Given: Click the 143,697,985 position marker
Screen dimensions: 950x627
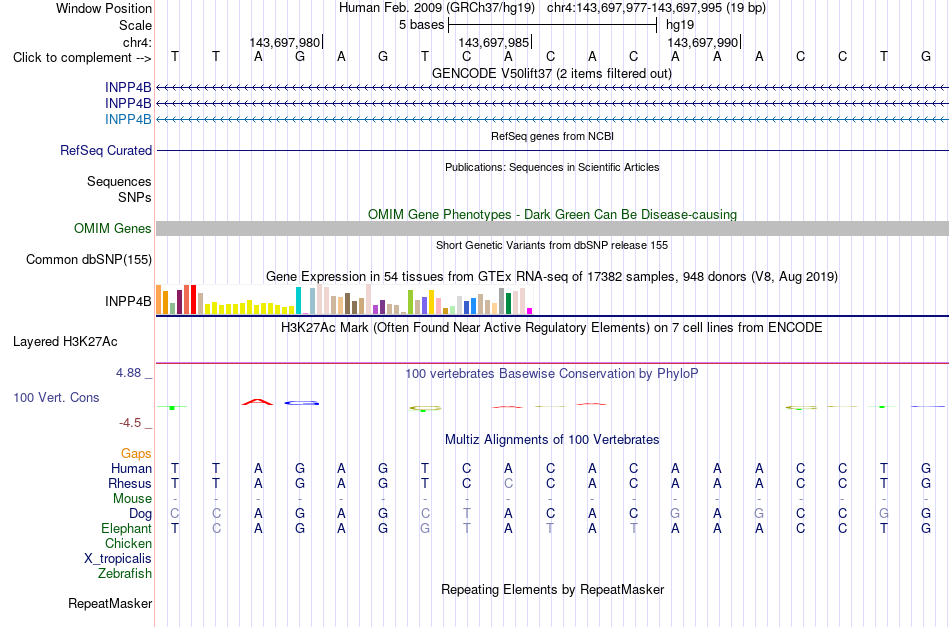Looking at the screenshot, I should coord(494,42).
